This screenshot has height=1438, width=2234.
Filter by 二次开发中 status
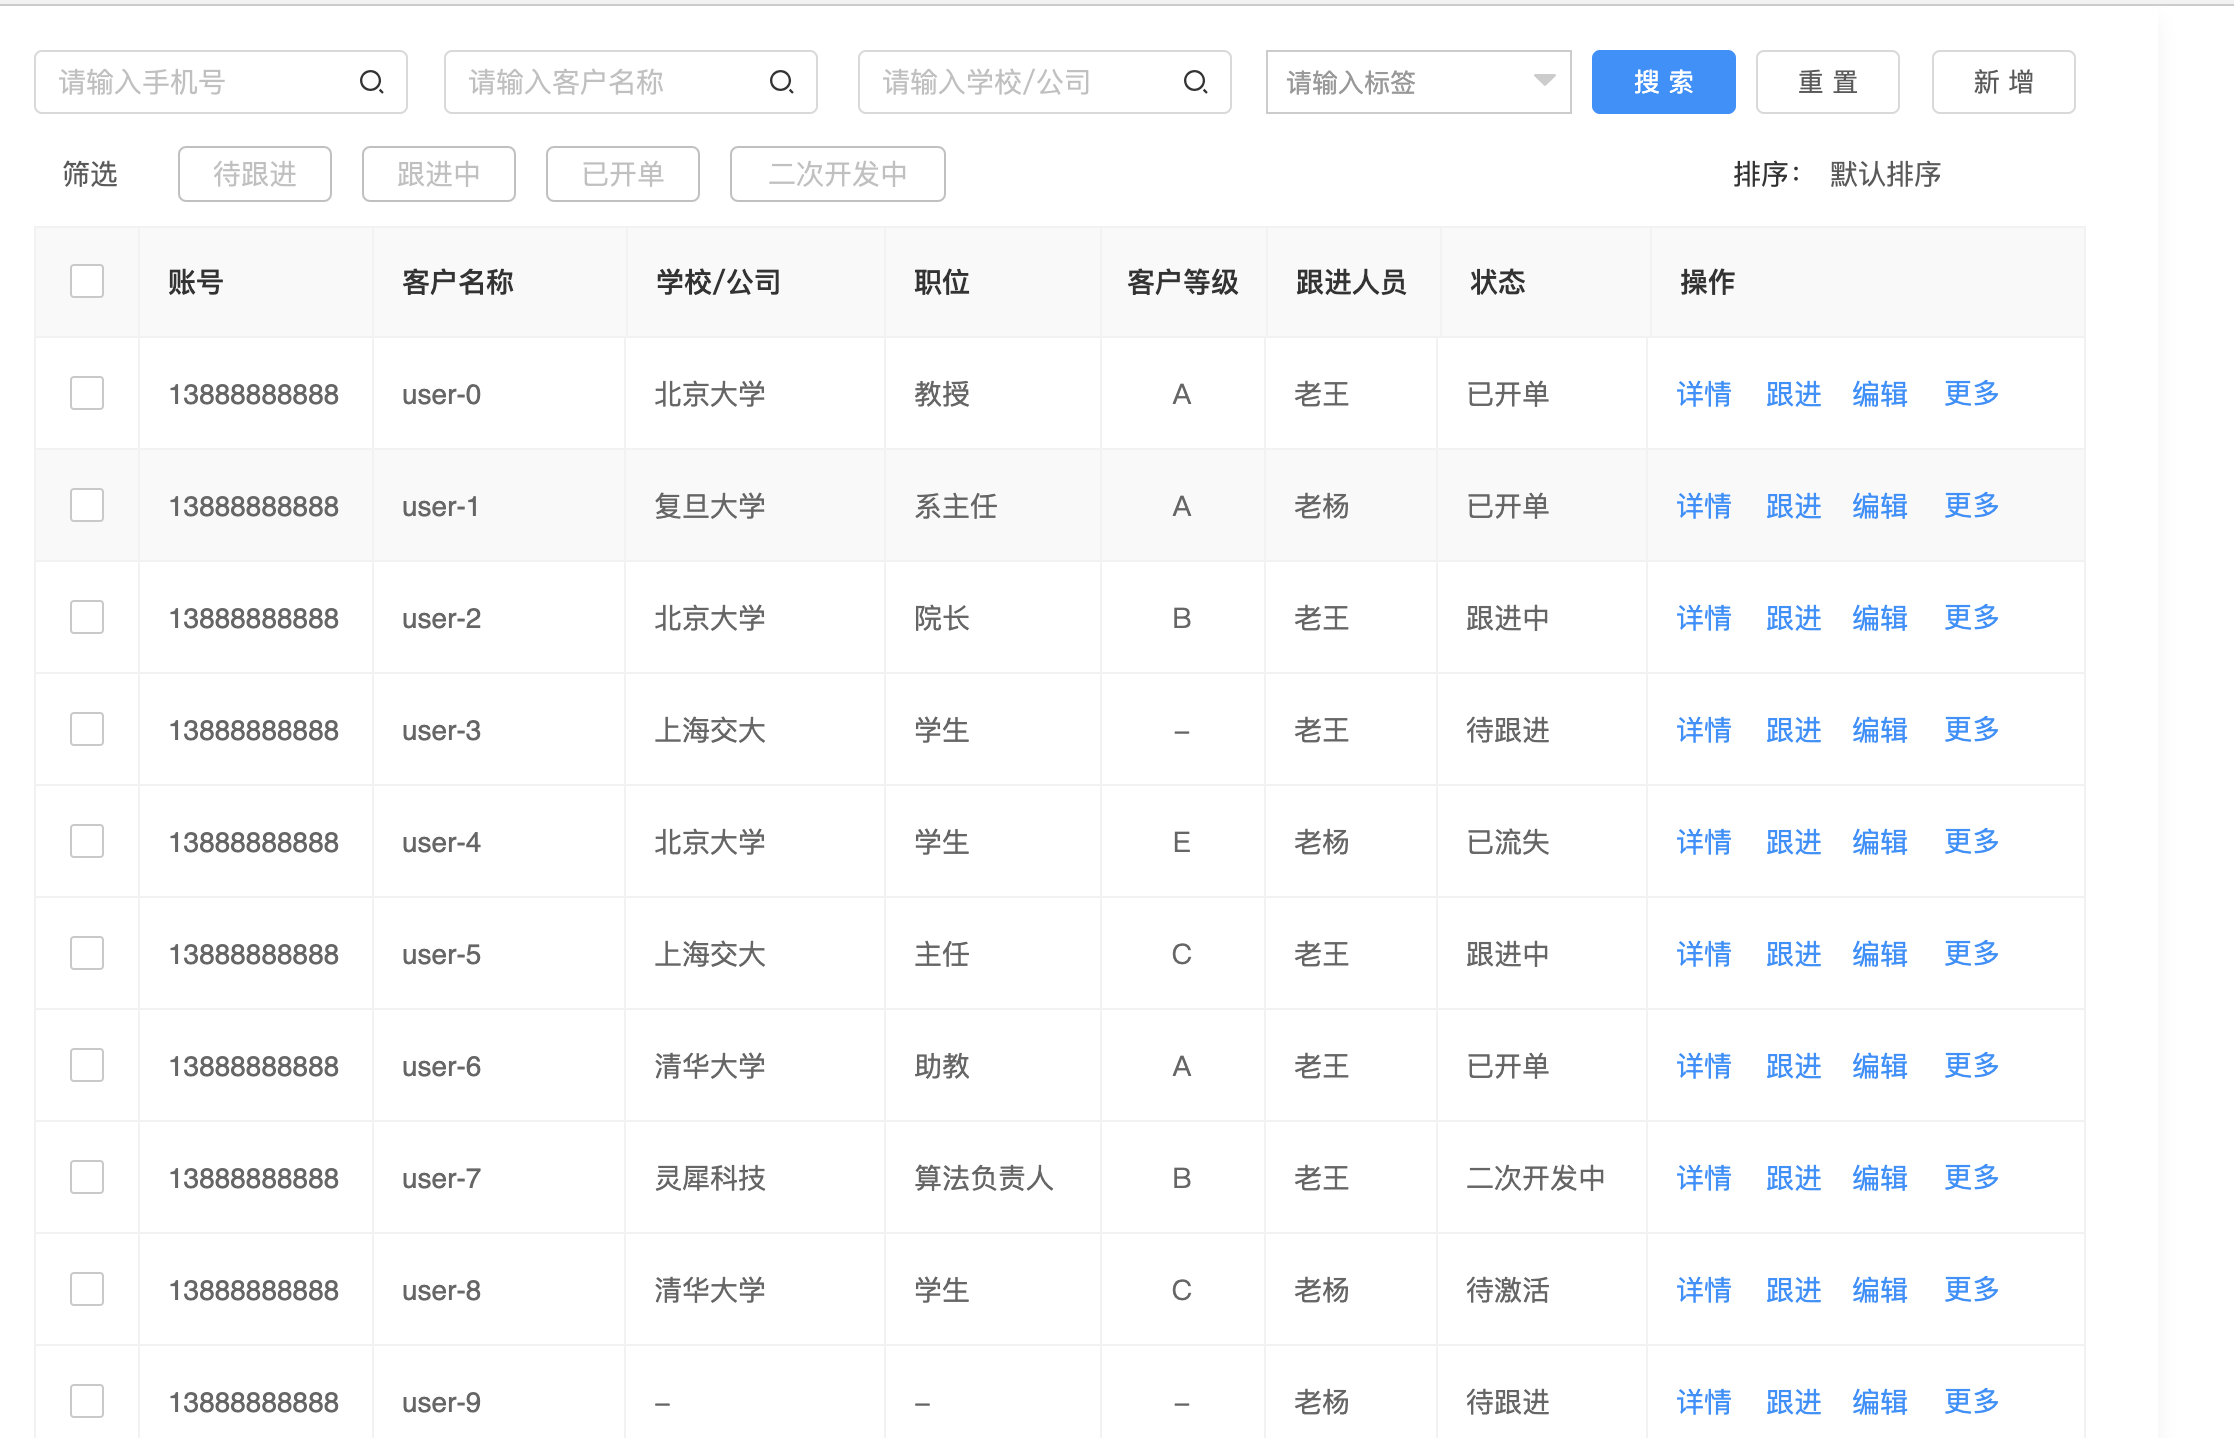(x=838, y=174)
